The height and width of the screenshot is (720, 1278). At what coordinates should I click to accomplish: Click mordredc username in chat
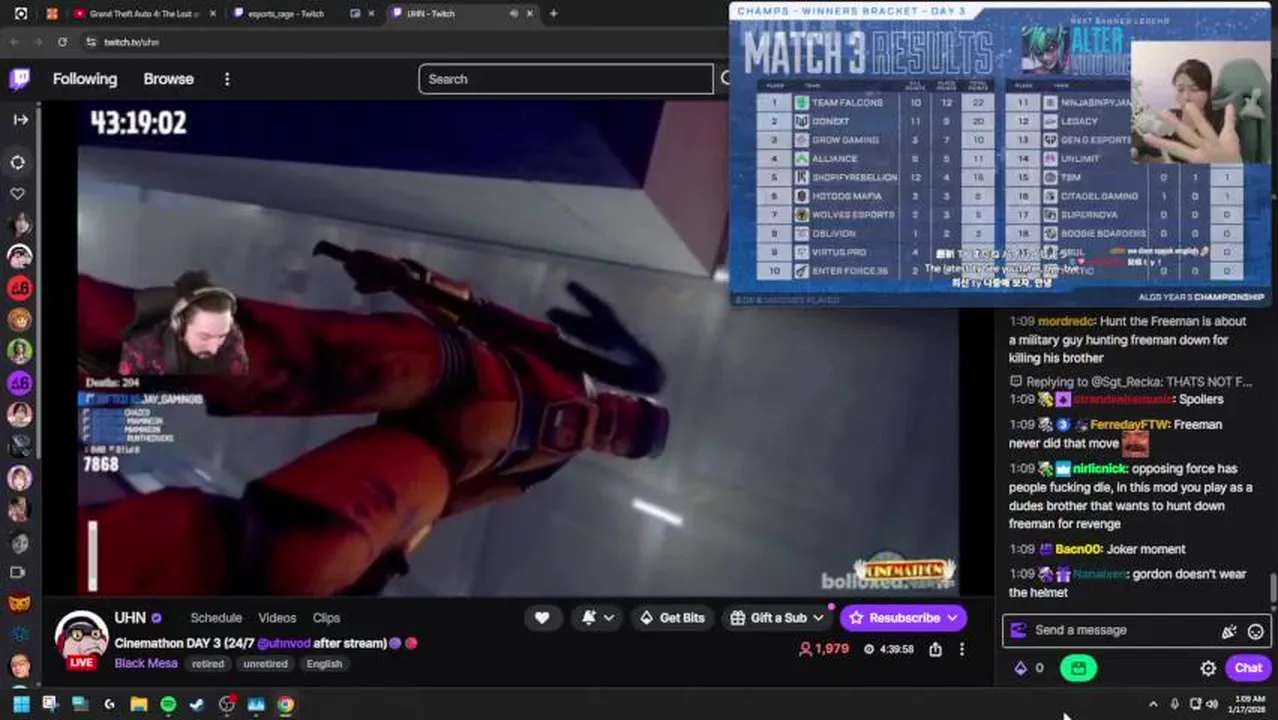1066,321
